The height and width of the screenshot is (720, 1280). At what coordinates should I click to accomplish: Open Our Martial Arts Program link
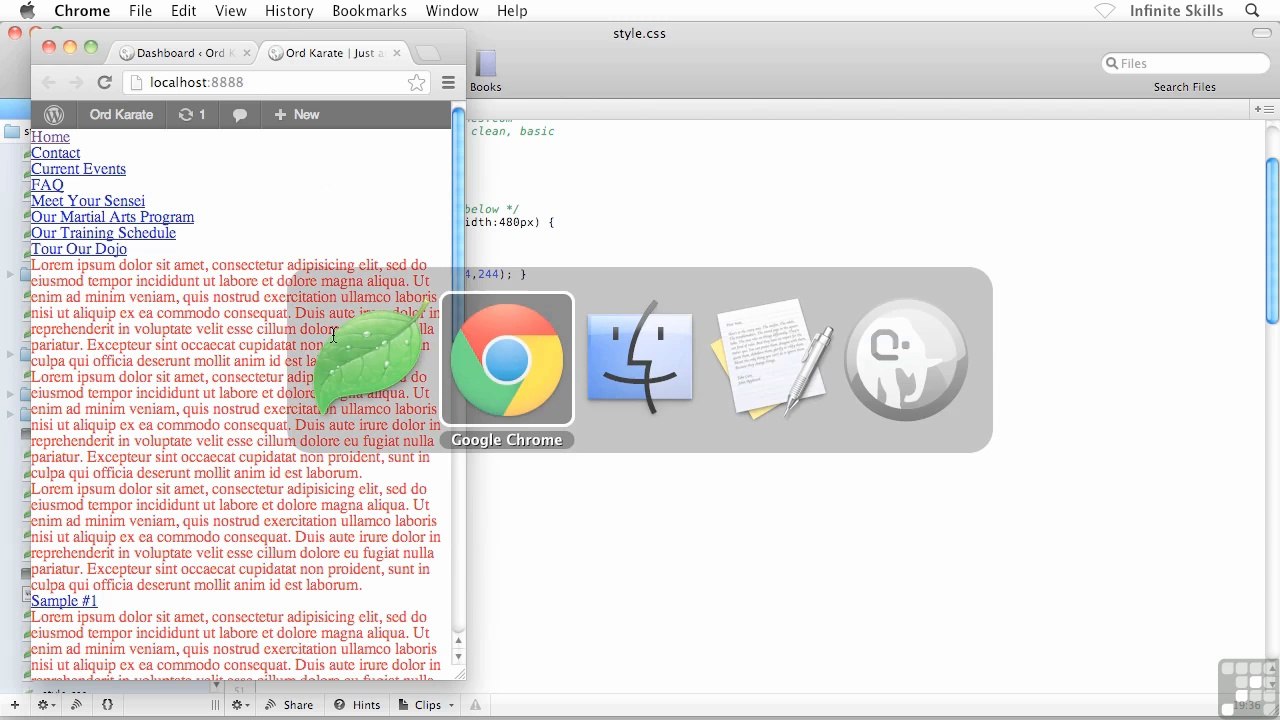(x=112, y=217)
